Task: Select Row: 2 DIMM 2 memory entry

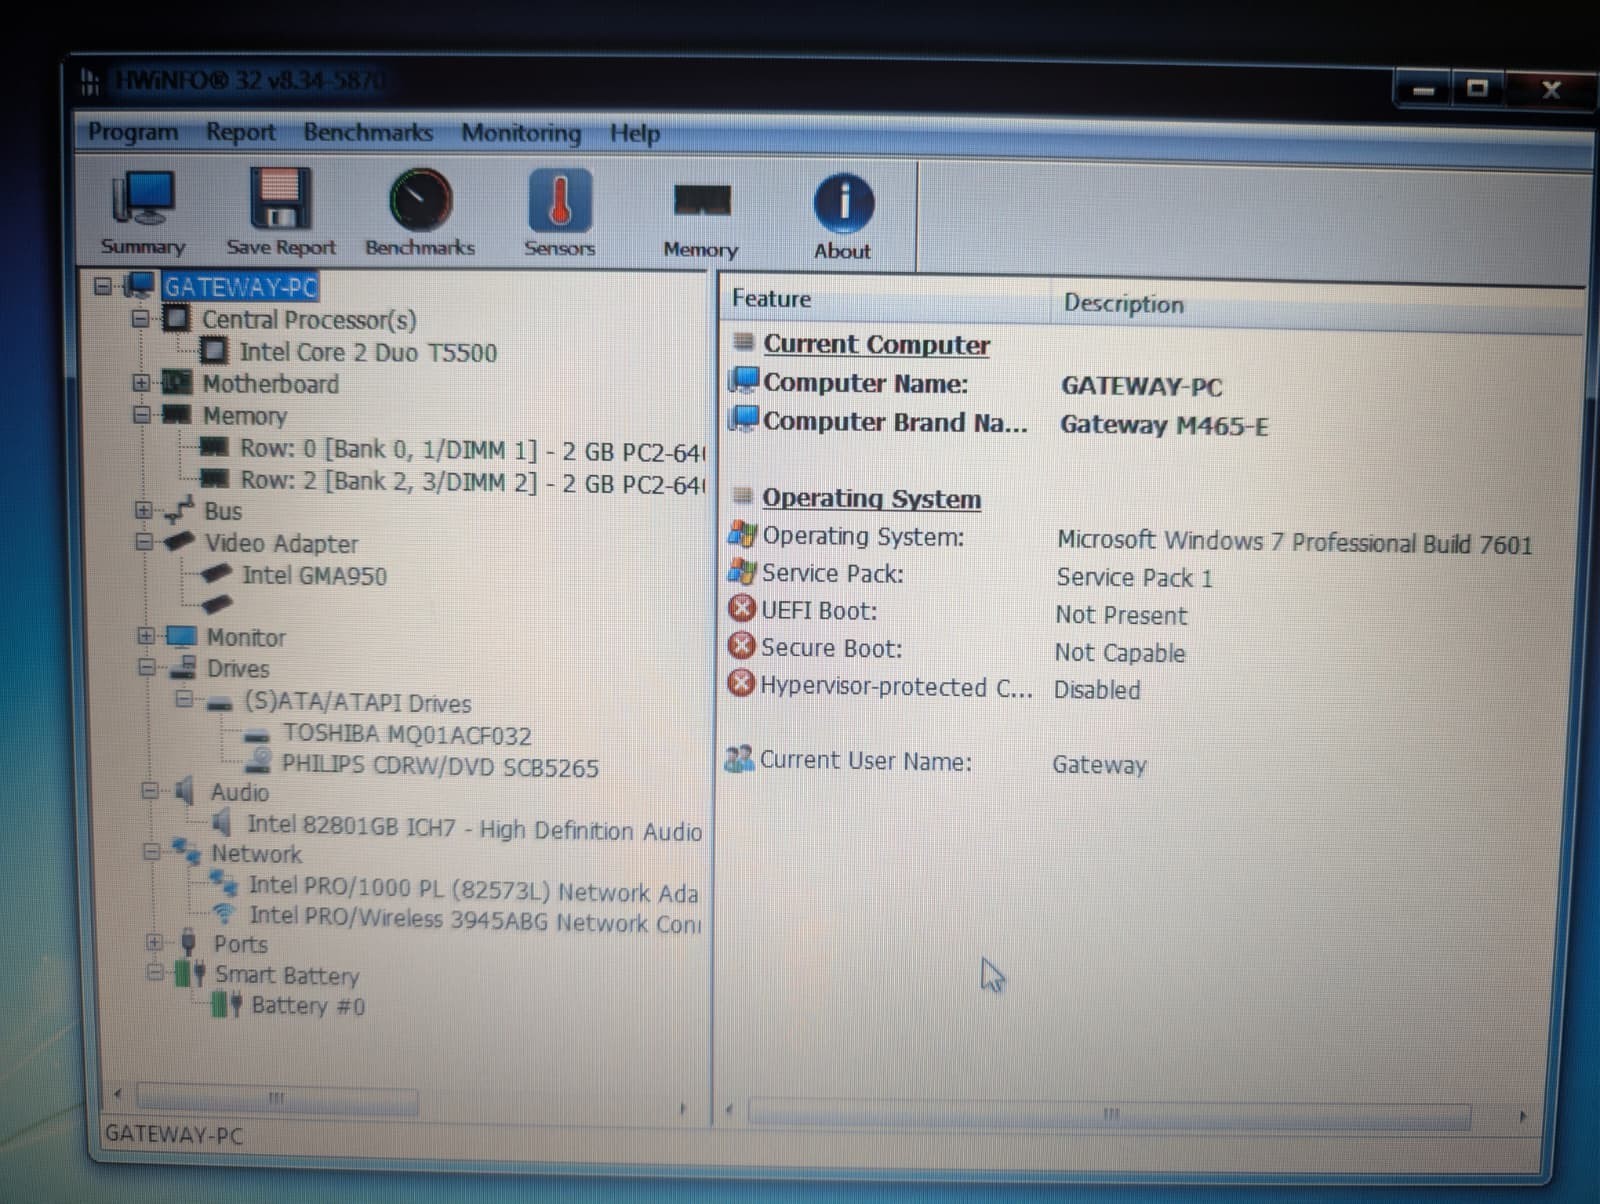Action: 472,482
